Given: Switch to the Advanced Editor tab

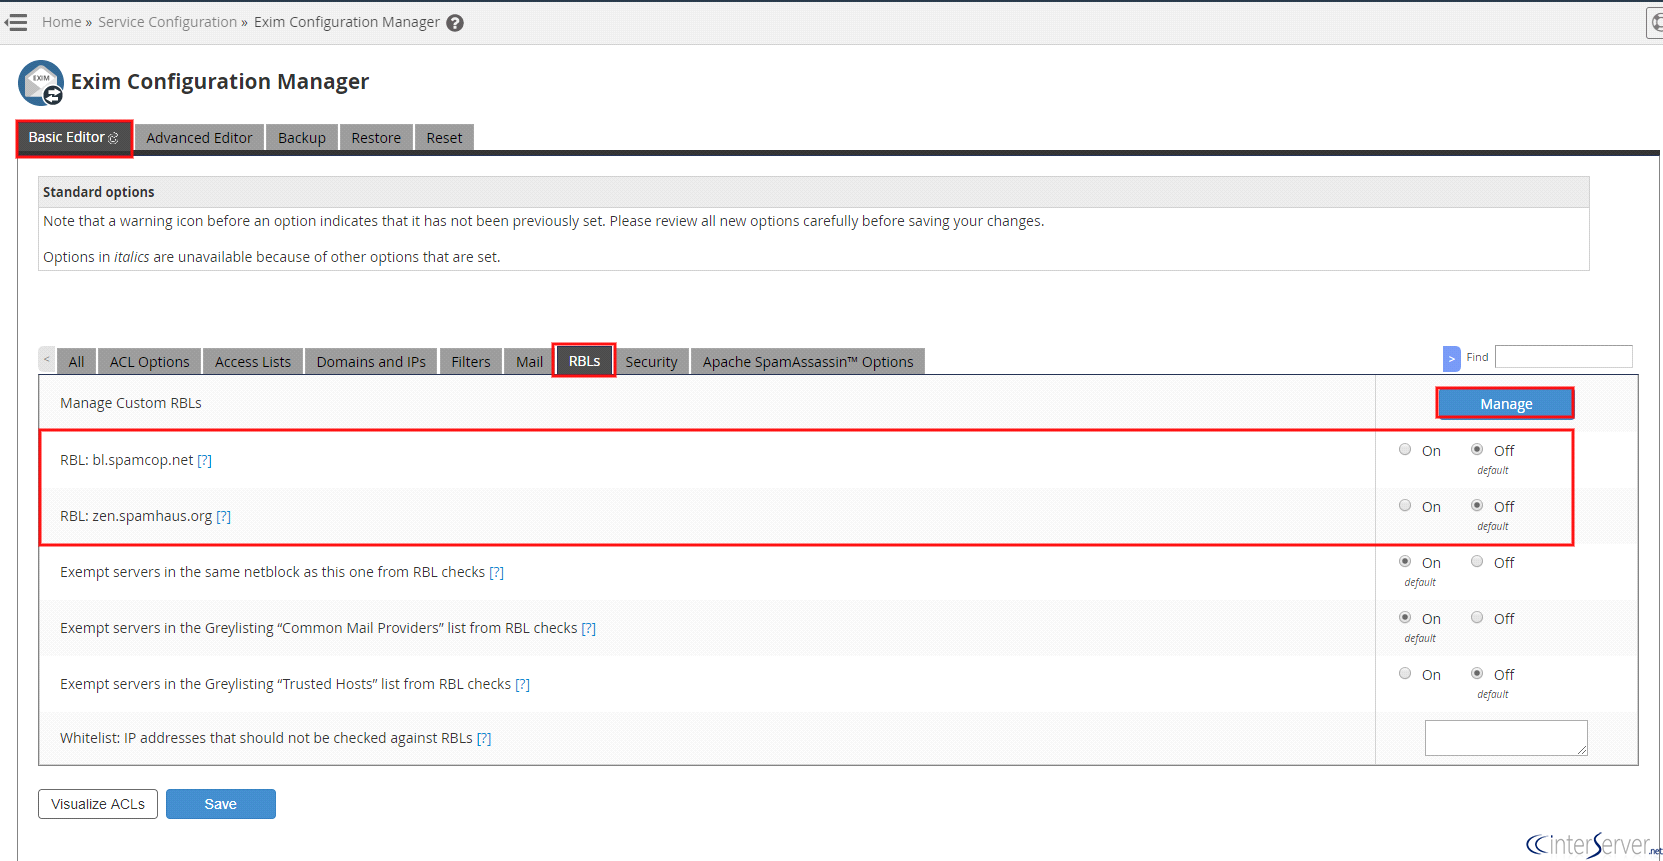Looking at the screenshot, I should (199, 138).
